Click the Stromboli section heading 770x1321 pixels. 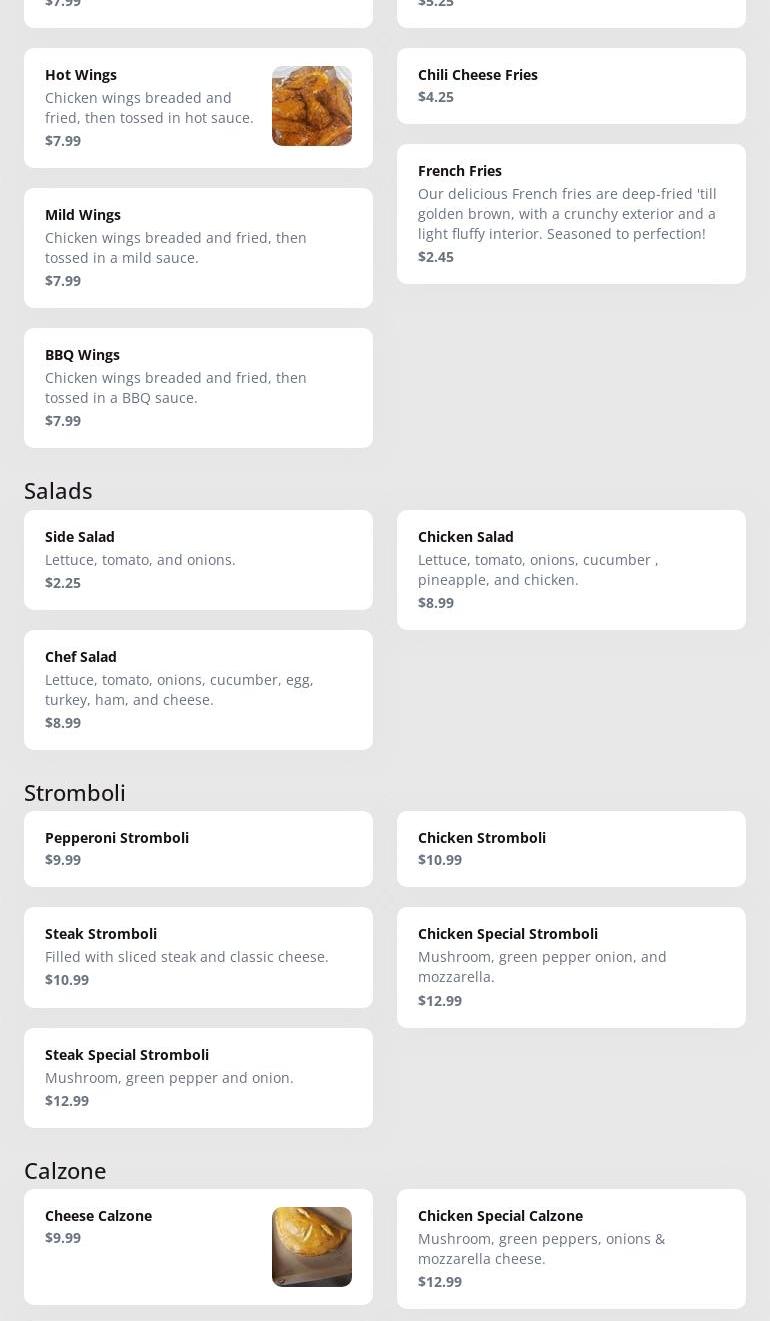pyautogui.click(x=75, y=793)
